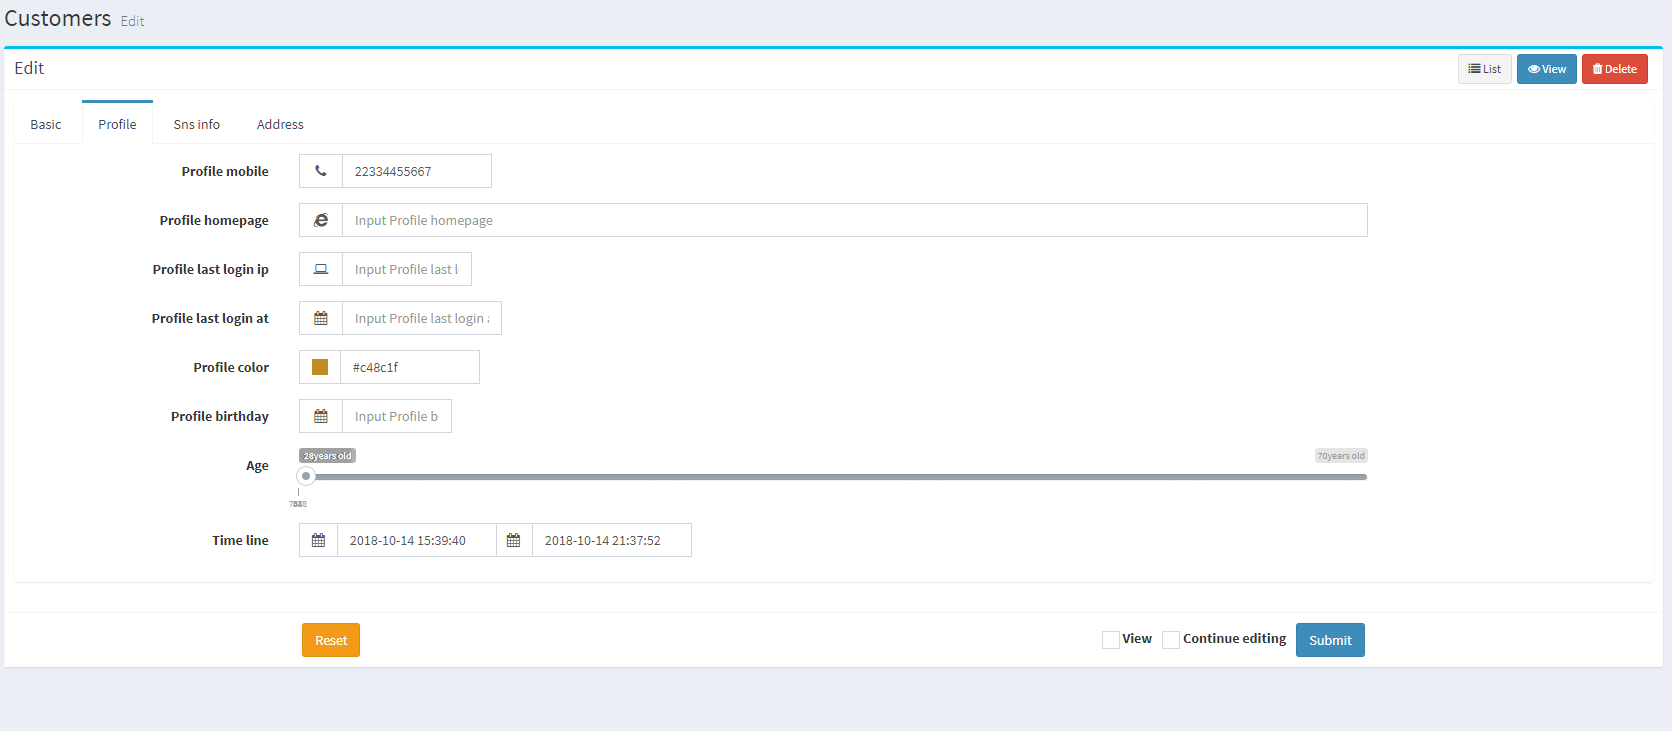
Task: Open the List view button
Action: [x=1484, y=69]
